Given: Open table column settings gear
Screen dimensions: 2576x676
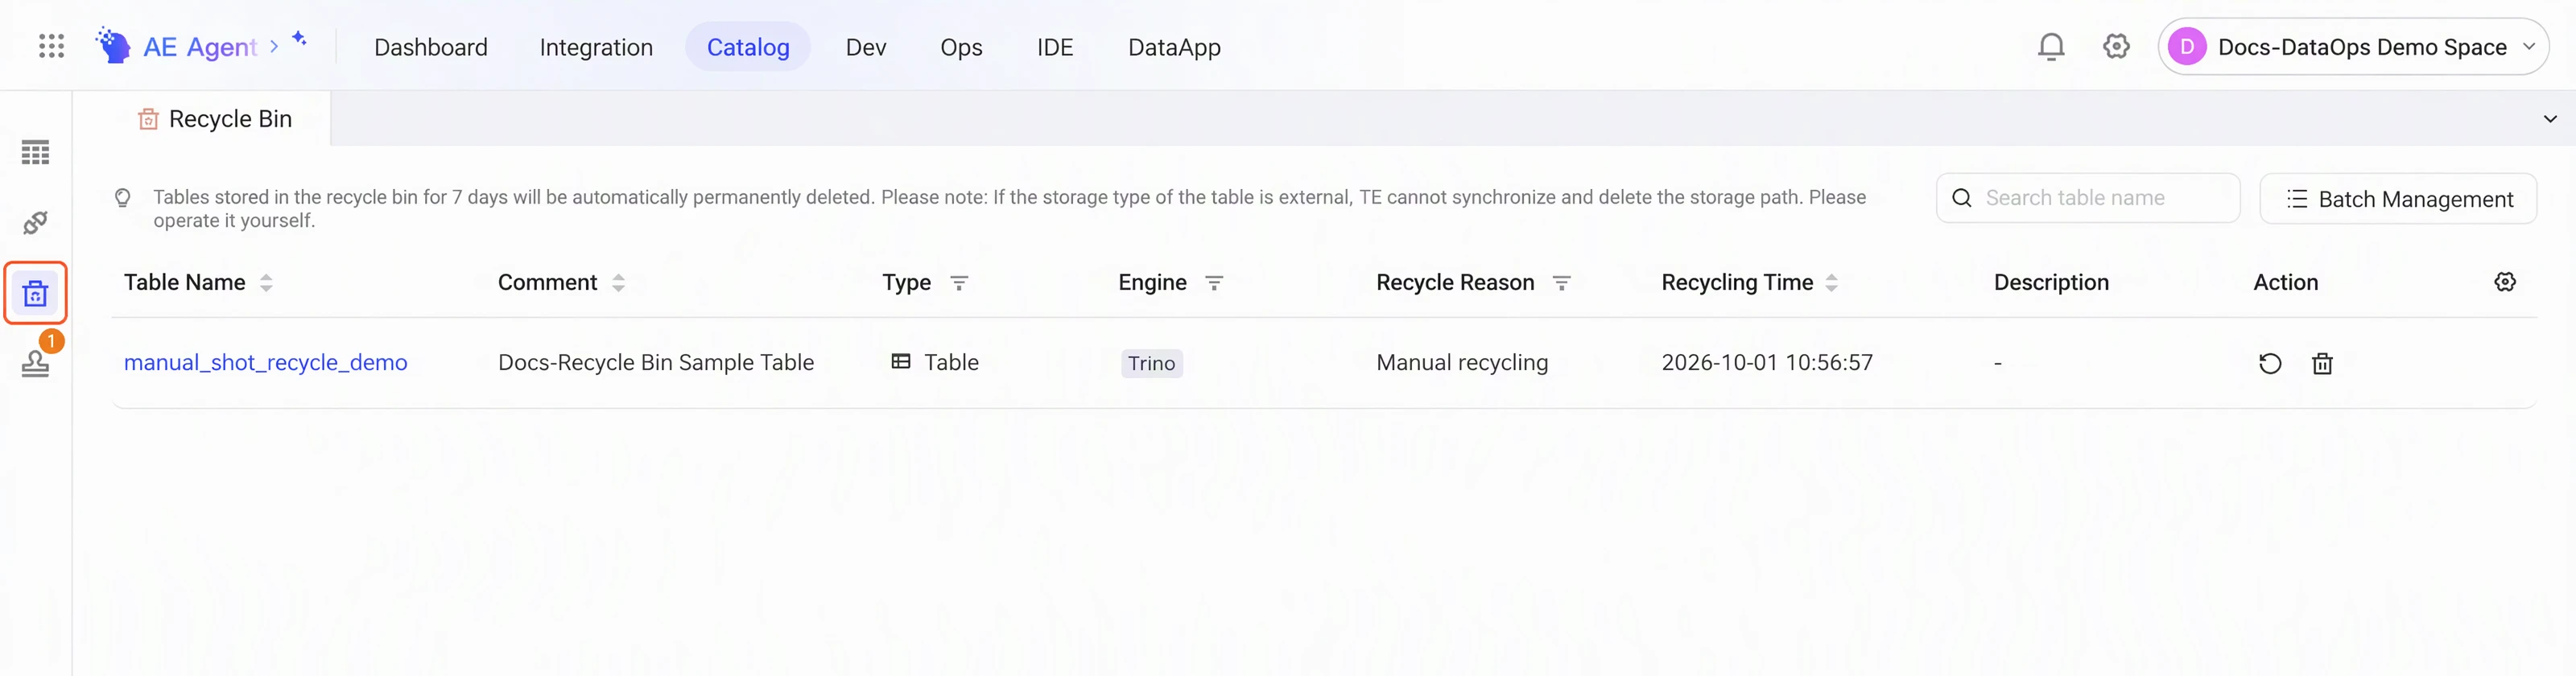Looking at the screenshot, I should coord(2504,282).
